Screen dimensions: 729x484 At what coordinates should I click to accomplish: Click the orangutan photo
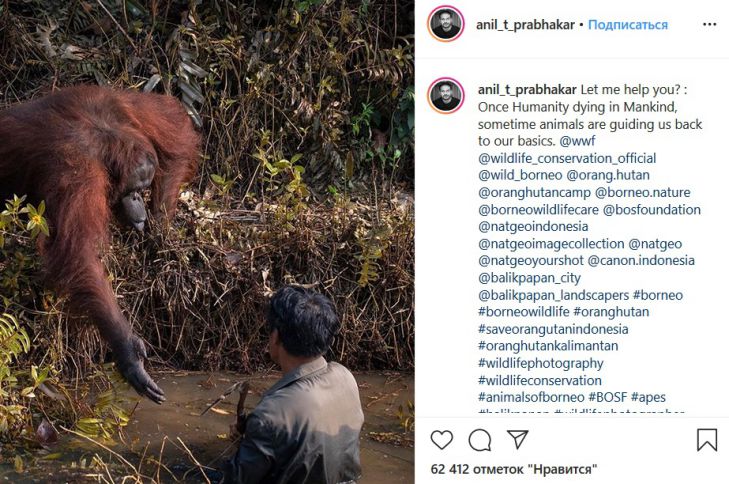[x=207, y=242]
